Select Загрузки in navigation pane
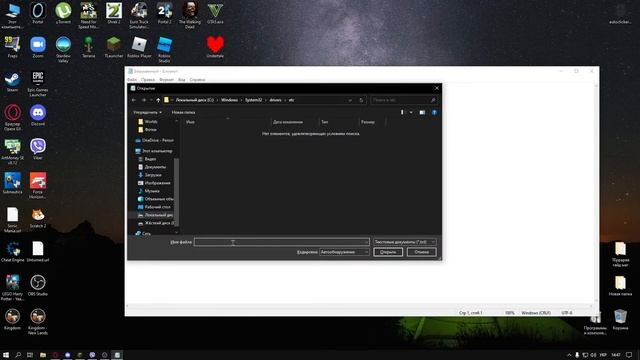The width and height of the screenshot is (640, 360). point(149,175)
